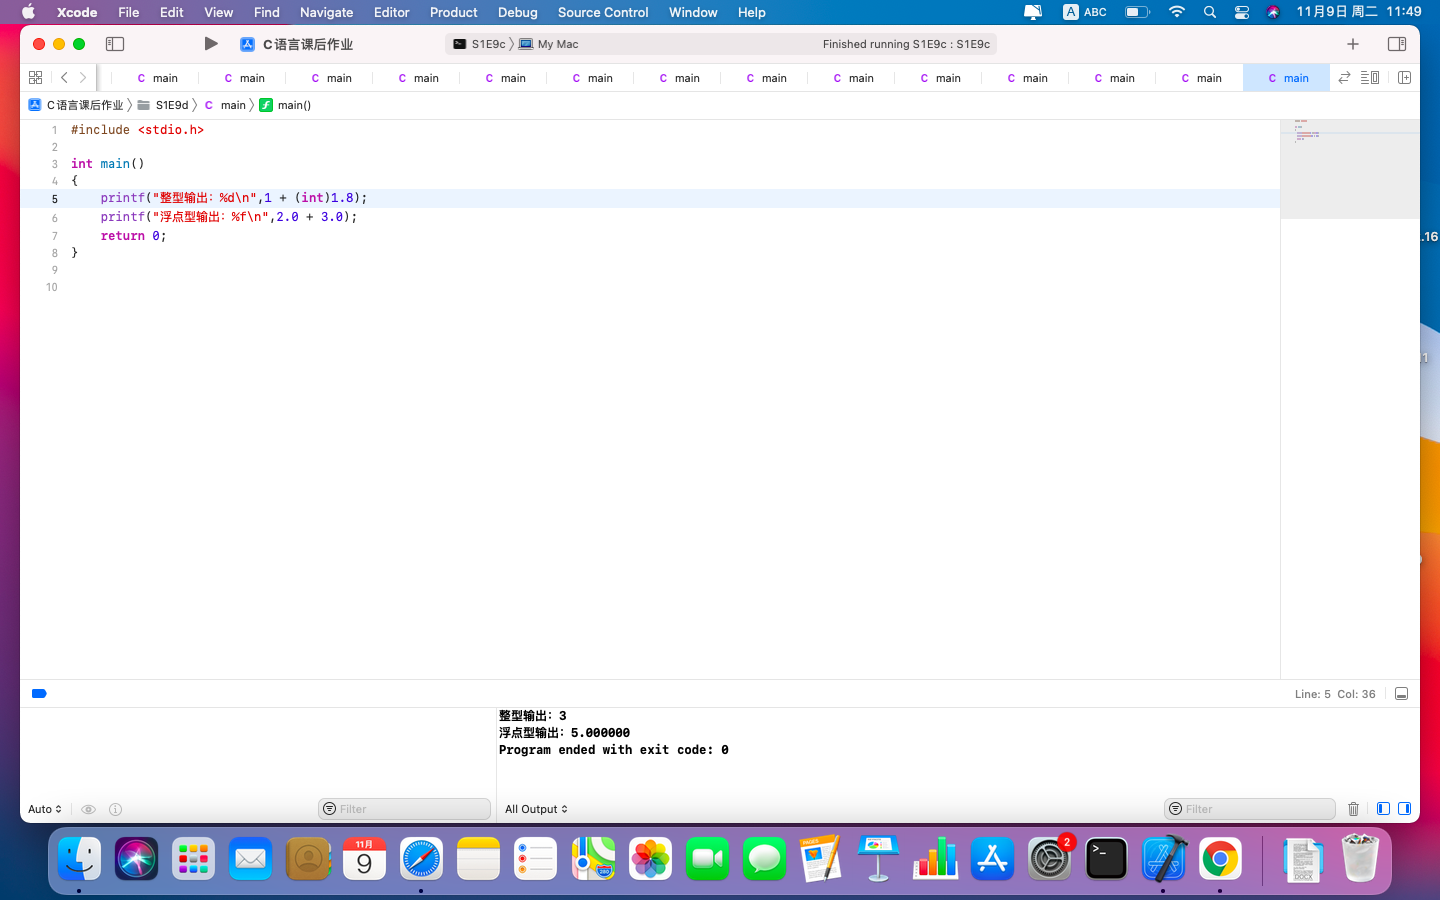Open App Store from the Dock
The height and width of the screenshot is (900, 1440).
(x=992, y=859)
